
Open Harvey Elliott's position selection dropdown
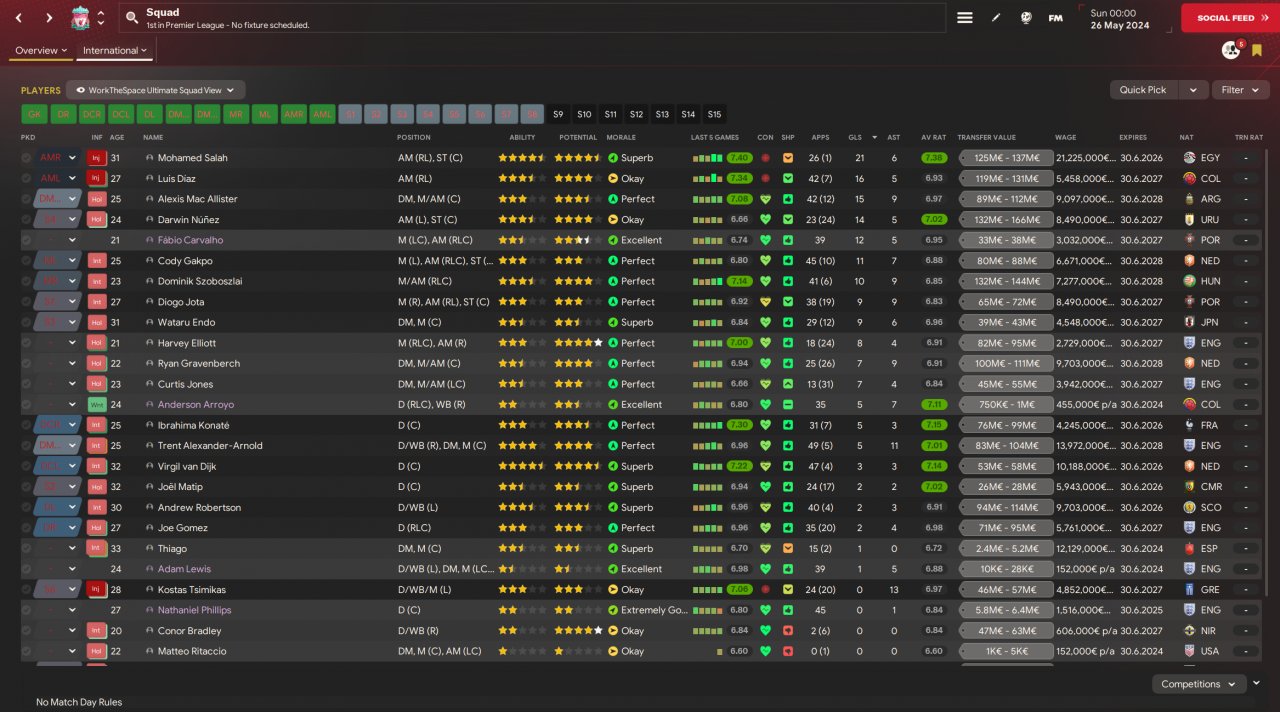click(58, 343)
